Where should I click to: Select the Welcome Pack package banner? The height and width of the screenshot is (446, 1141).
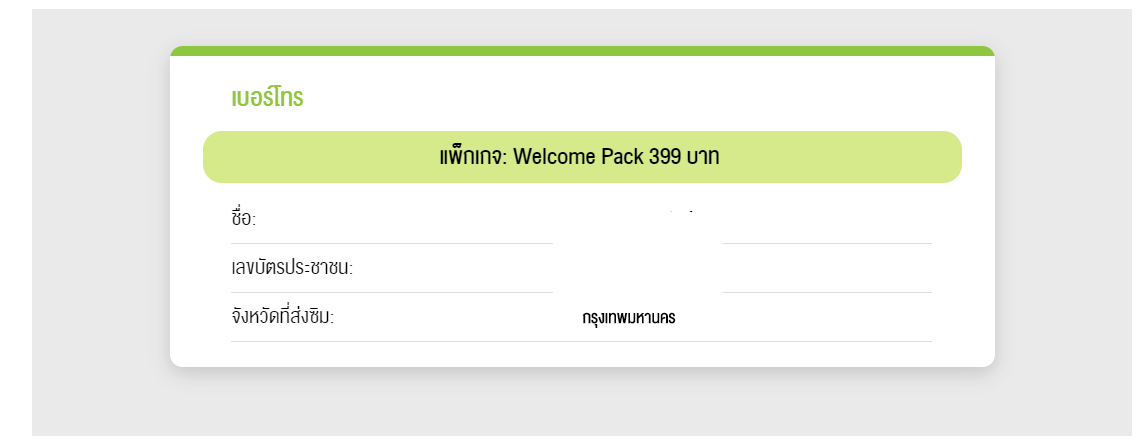coord(582,157)
